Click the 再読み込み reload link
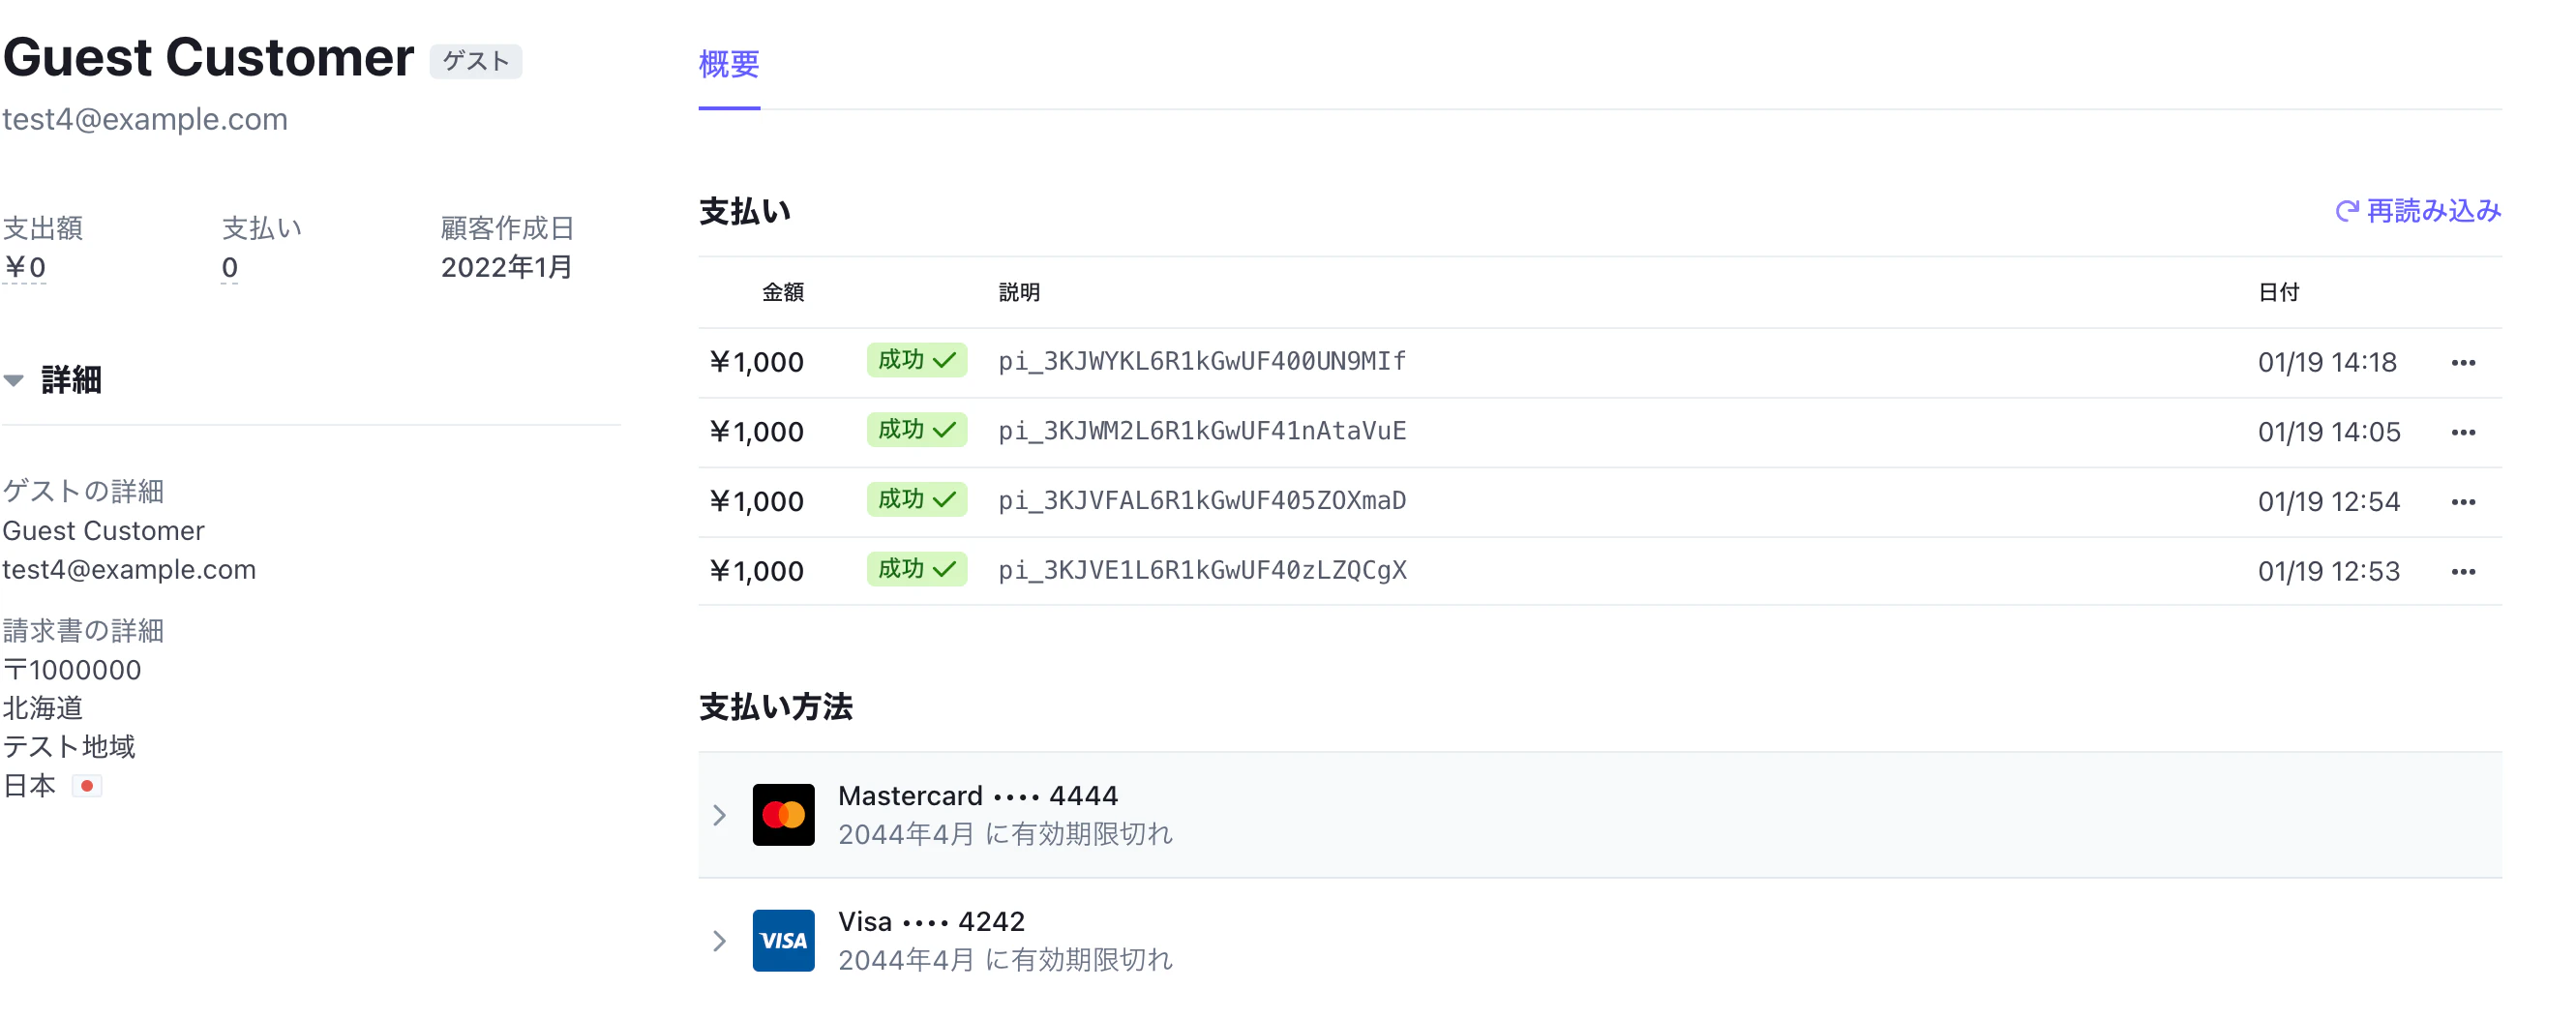The image size is (2576, 1020). (x=2418, y=211)
